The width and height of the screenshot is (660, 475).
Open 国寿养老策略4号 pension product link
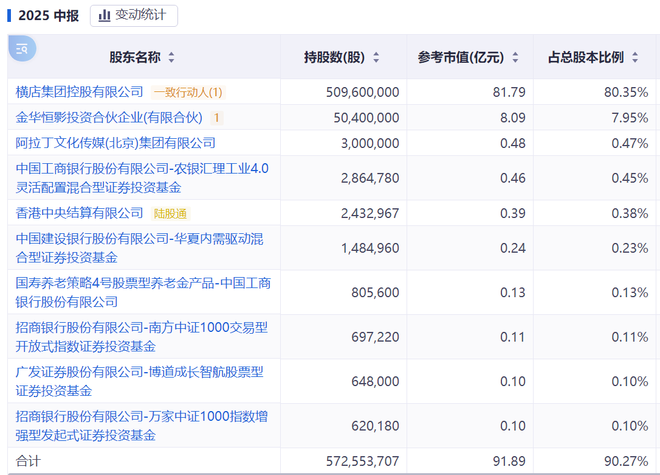[143, 292]
